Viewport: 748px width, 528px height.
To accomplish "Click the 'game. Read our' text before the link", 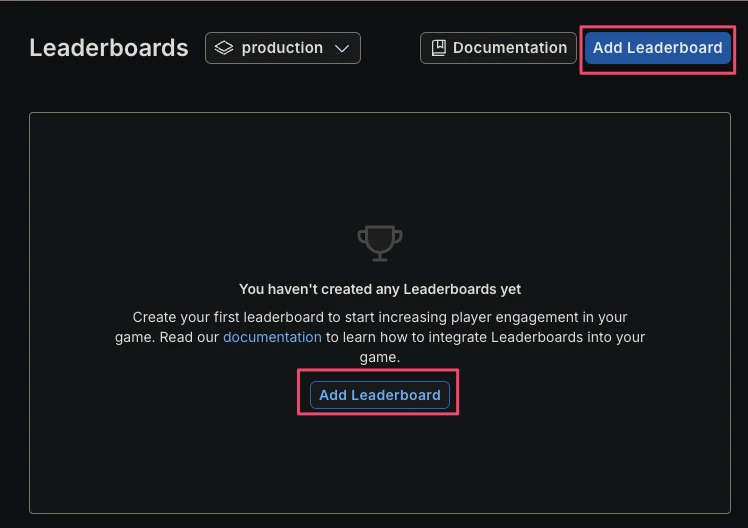I will pyautogui.click(x=167, y=337).
